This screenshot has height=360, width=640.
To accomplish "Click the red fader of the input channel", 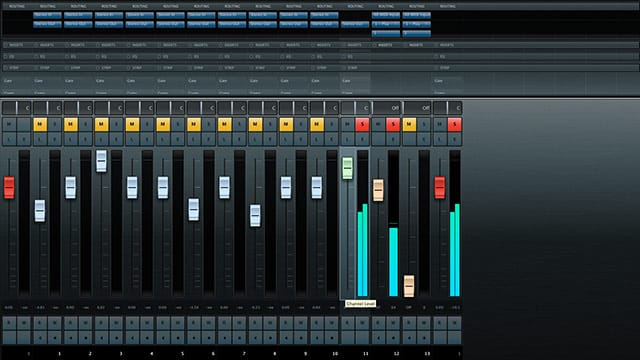I will [9, 188].
